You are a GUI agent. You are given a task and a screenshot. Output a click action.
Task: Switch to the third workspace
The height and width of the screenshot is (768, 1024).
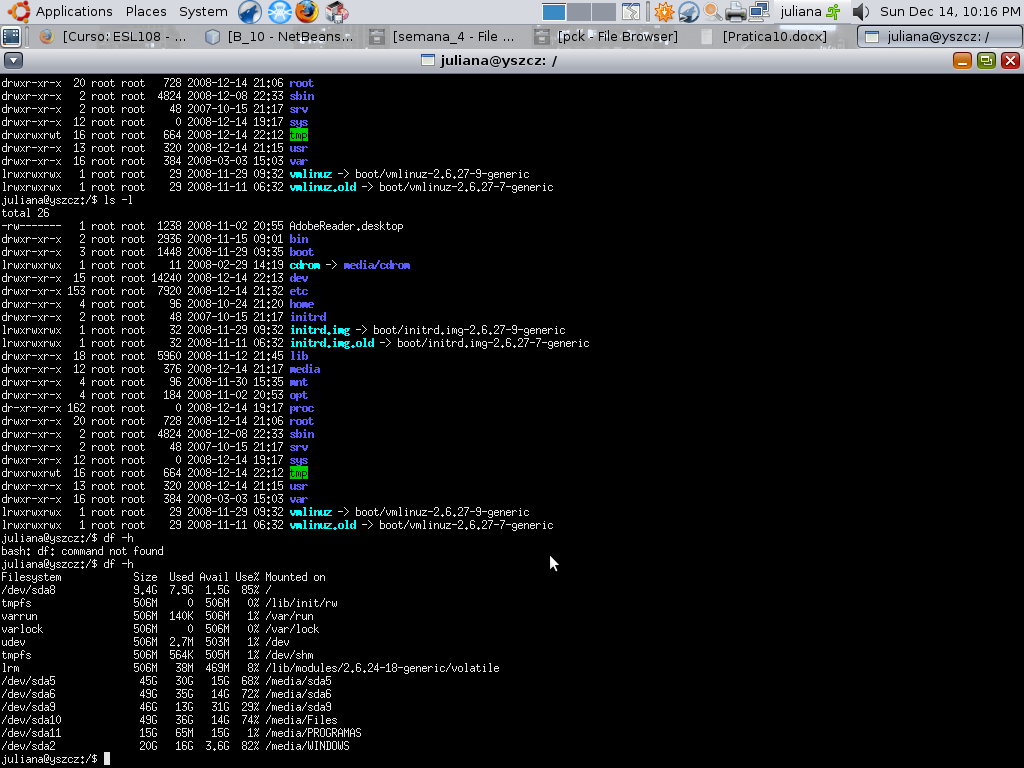(603, 12)
